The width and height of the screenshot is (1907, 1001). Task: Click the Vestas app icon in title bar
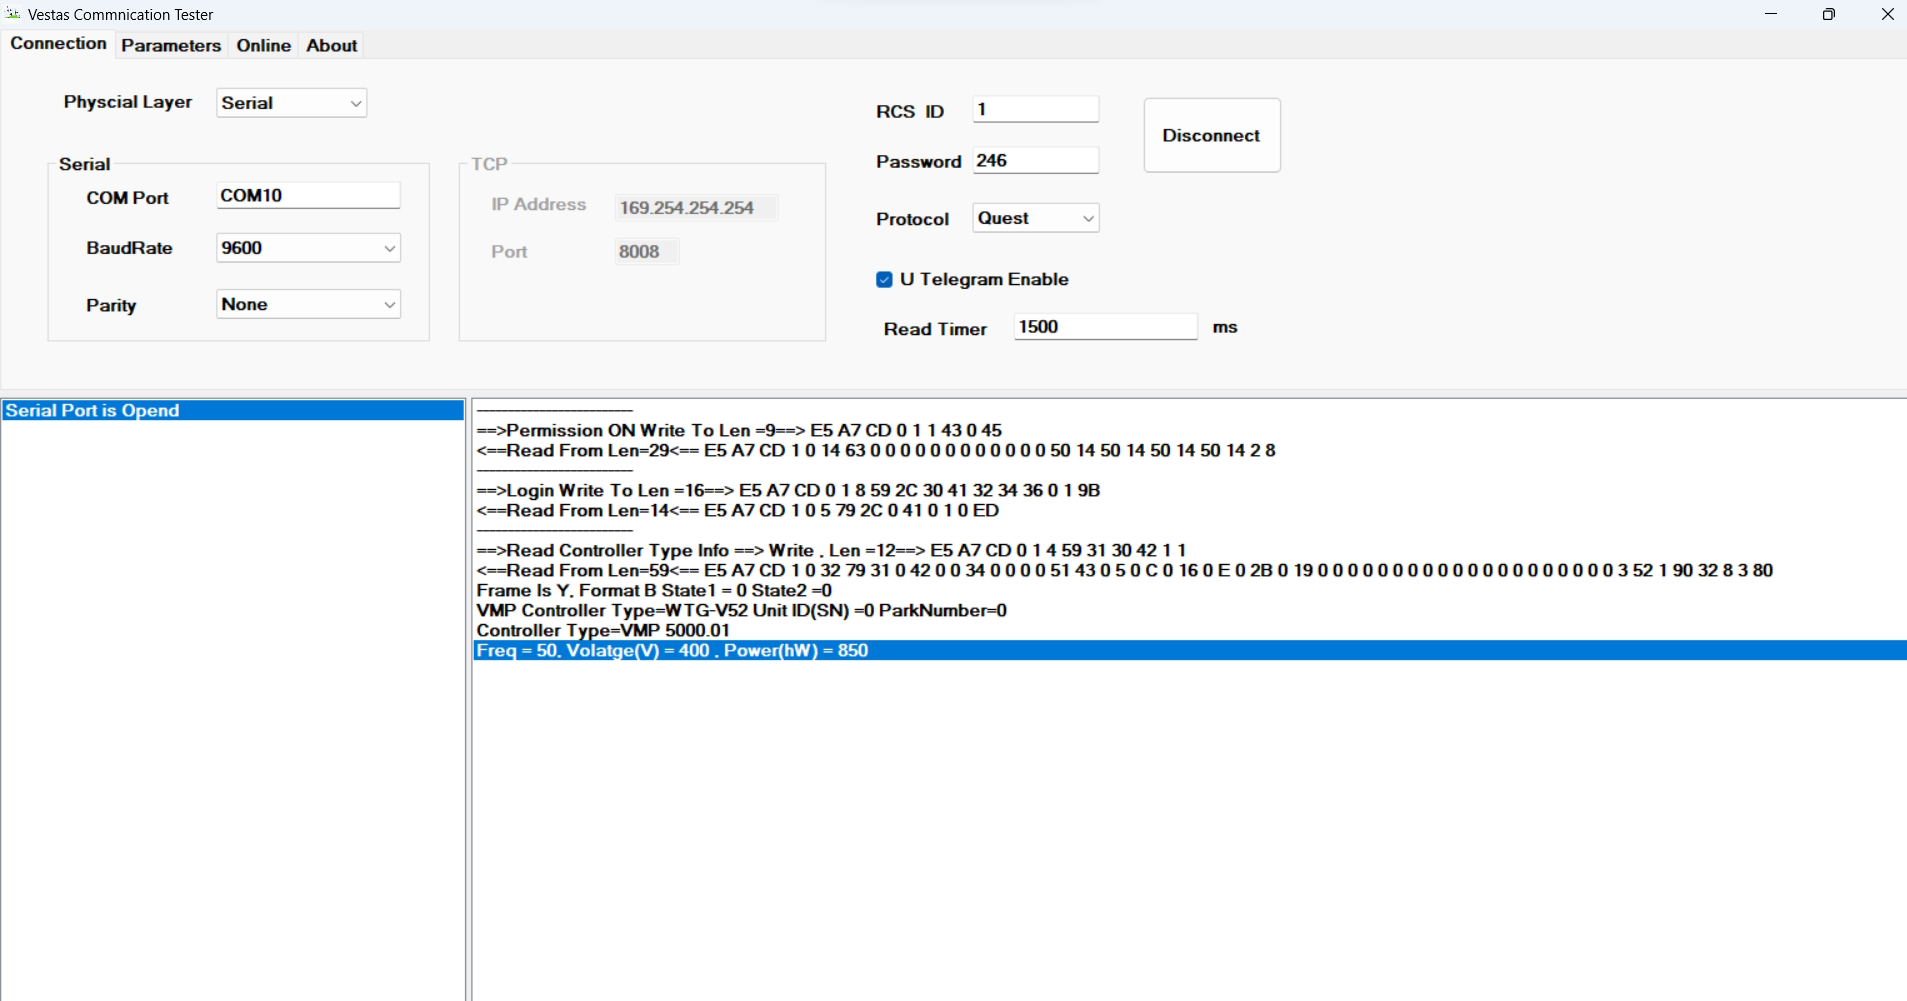click(13, 14)
